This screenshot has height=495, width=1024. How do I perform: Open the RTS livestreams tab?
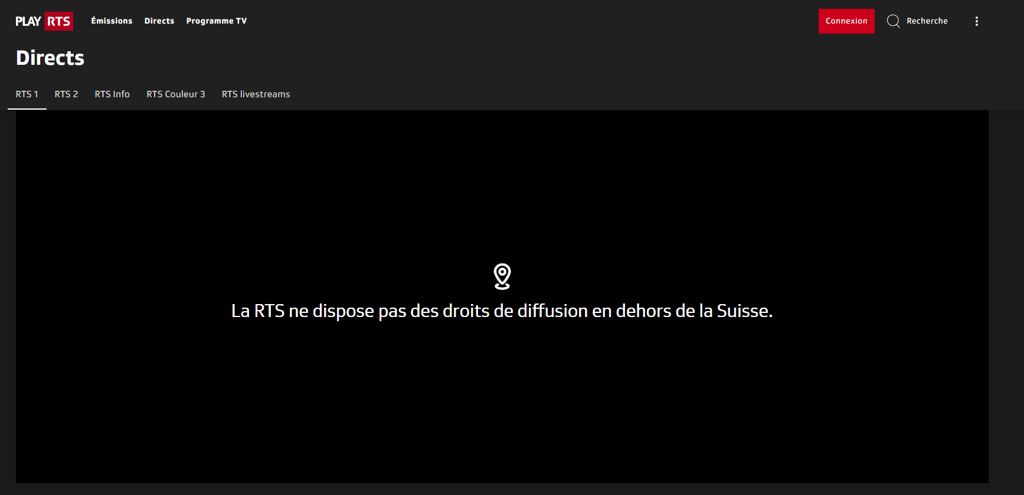(x=256, y=94)
